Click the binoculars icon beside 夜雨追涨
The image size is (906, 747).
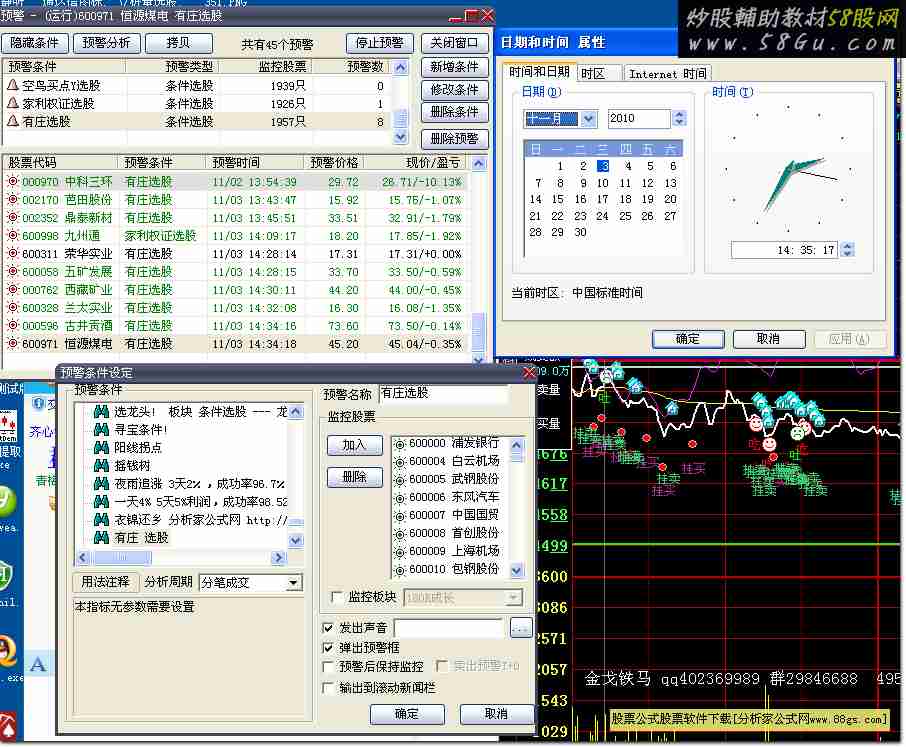tap(101, 484)
